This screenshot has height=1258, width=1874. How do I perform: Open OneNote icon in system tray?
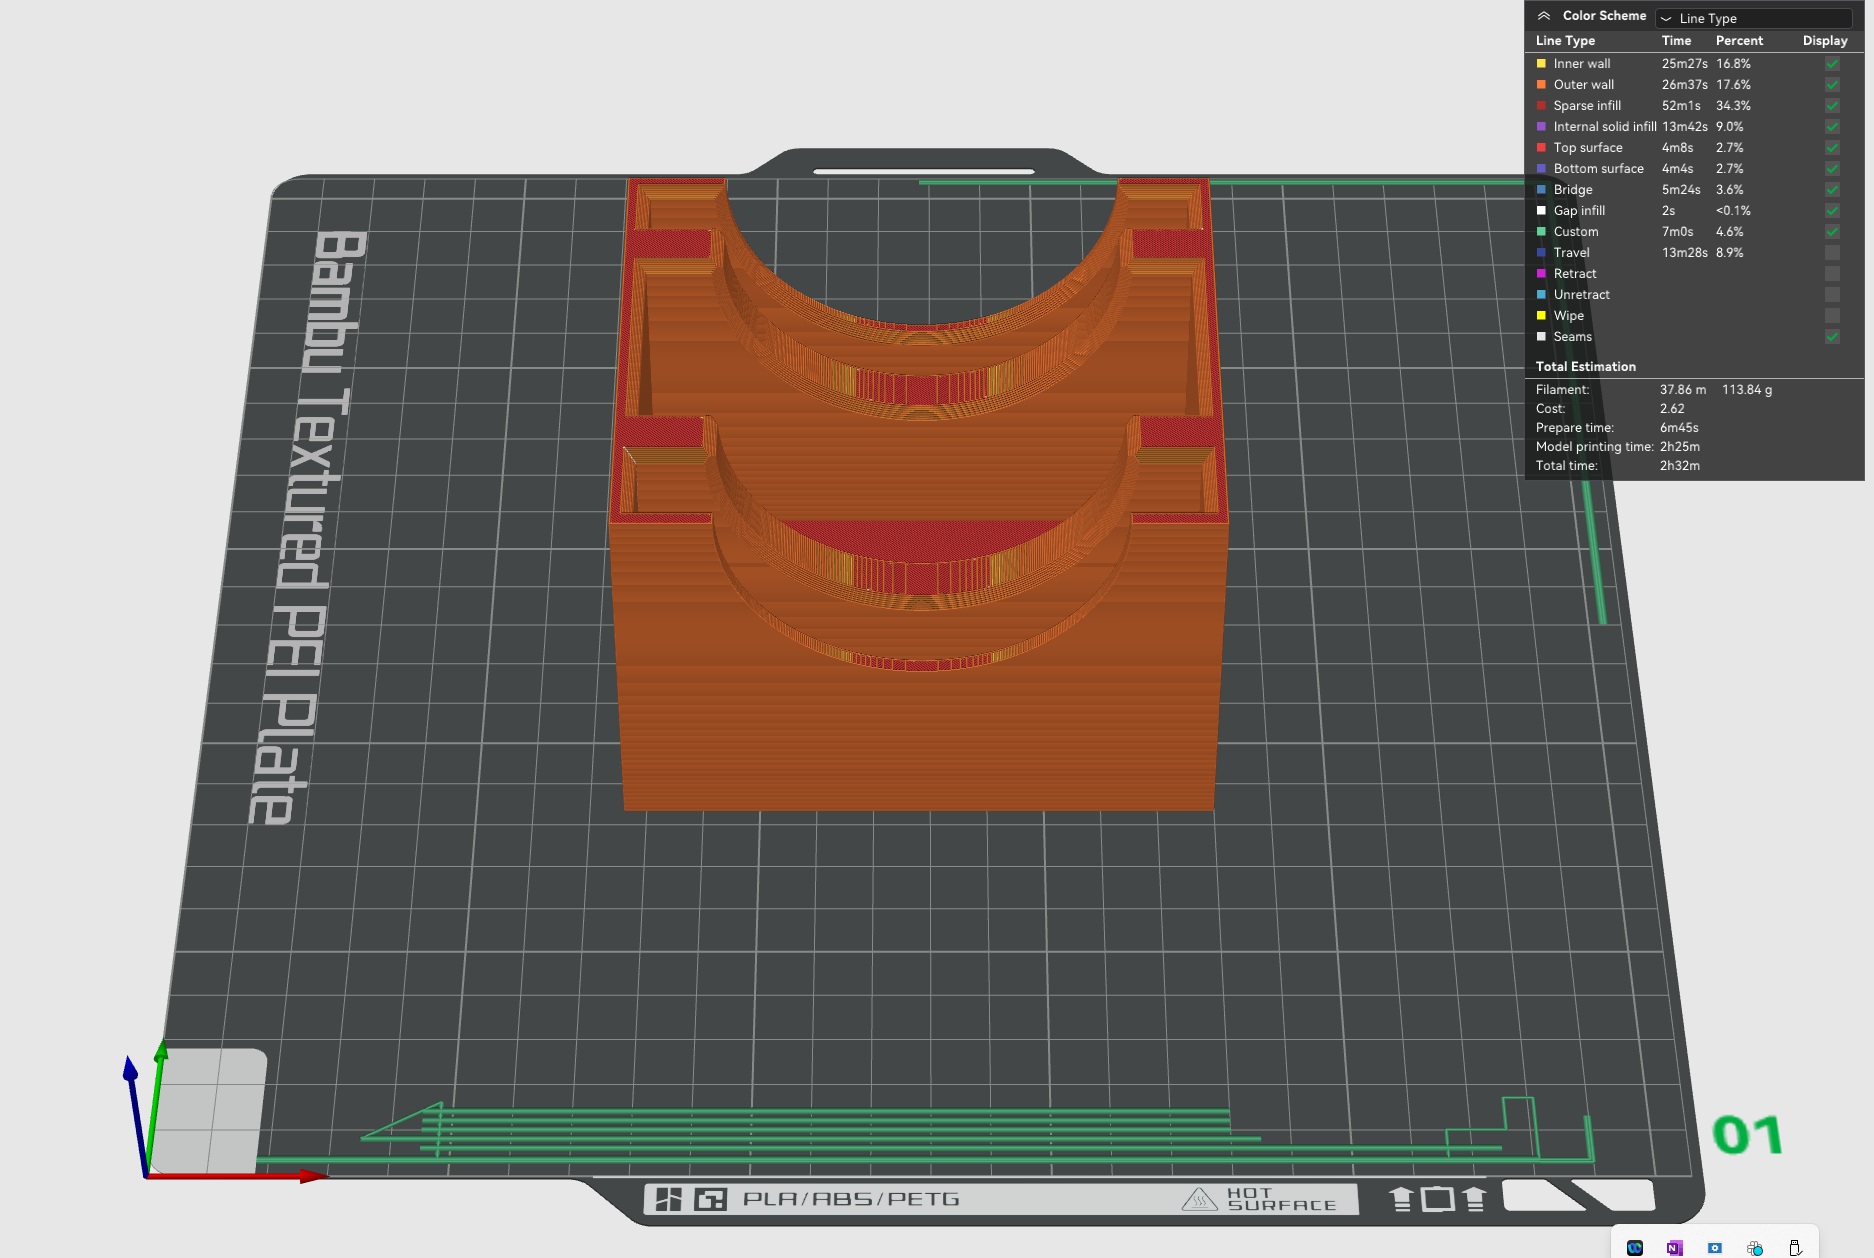1674,1247
